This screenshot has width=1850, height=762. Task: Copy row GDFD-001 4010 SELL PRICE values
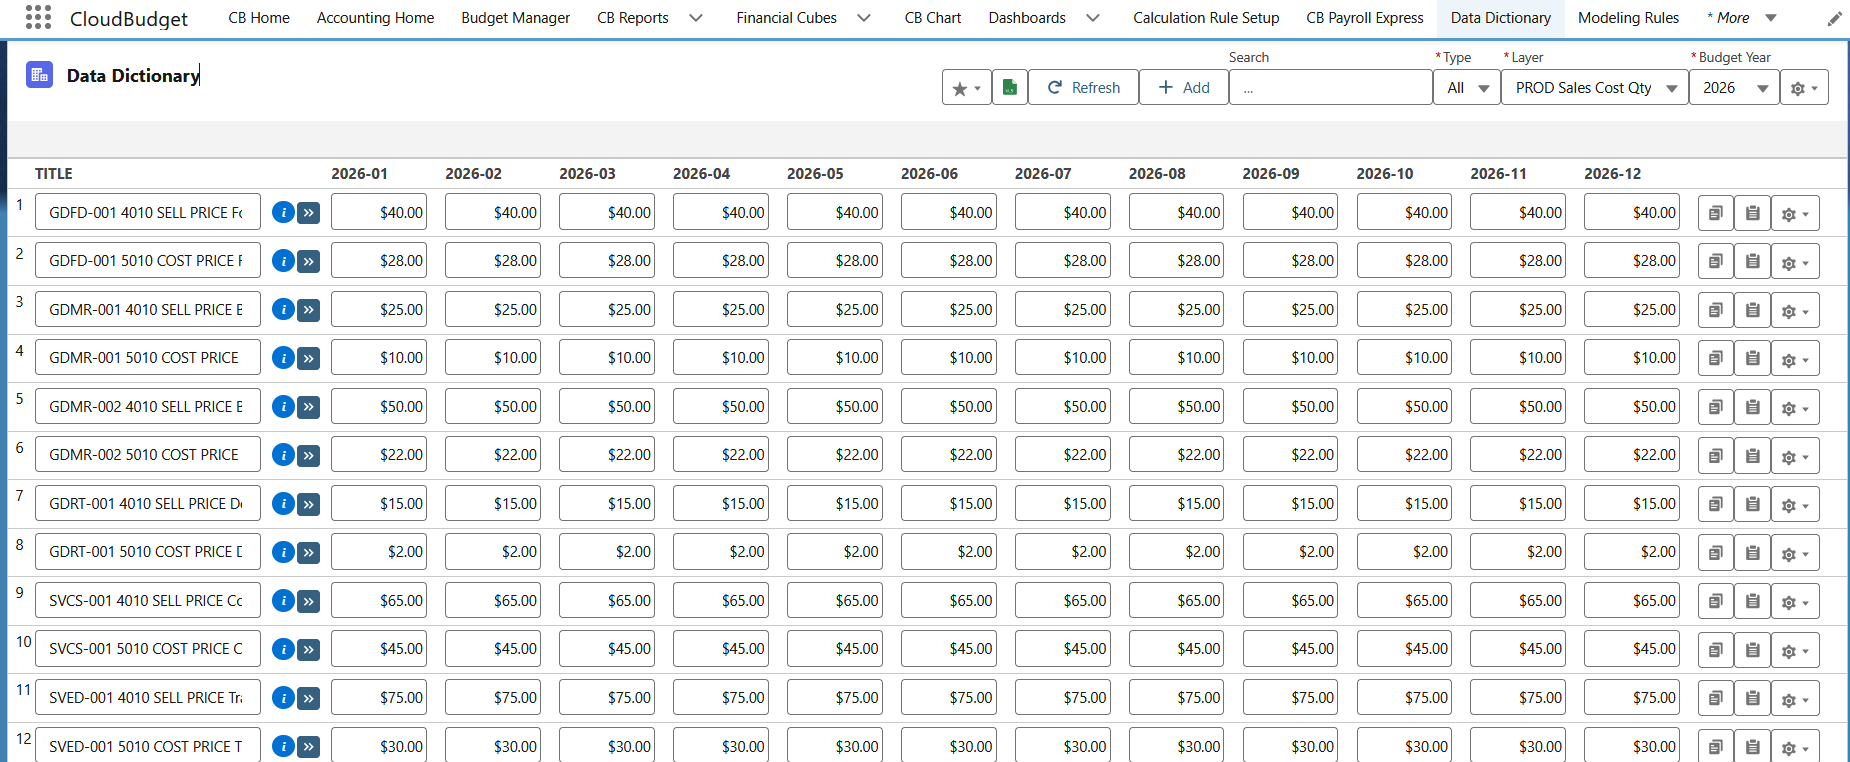1716,213
